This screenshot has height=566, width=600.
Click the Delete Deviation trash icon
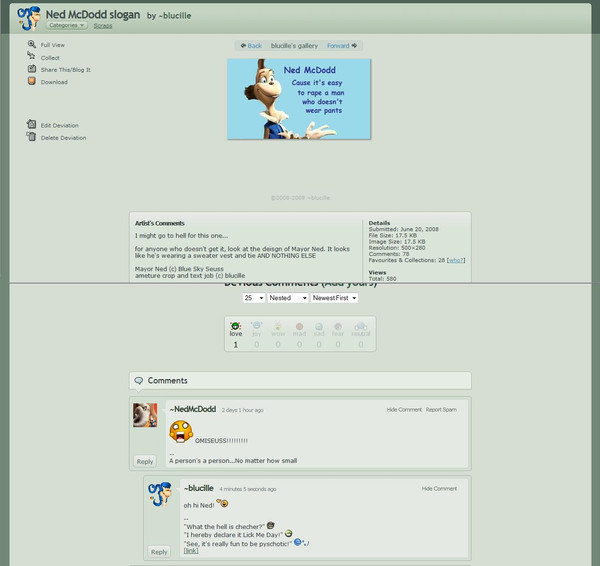click(31, 137)
